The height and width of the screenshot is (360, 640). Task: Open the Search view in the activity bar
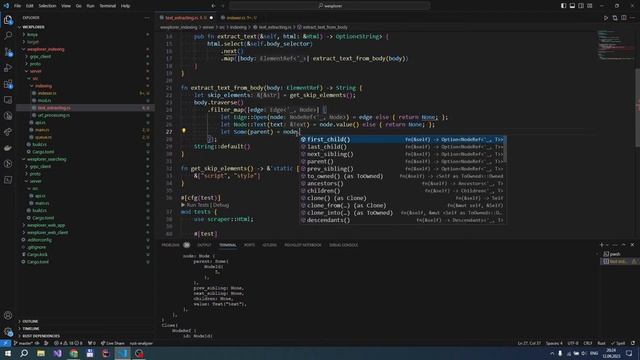(x=8, y=36)
